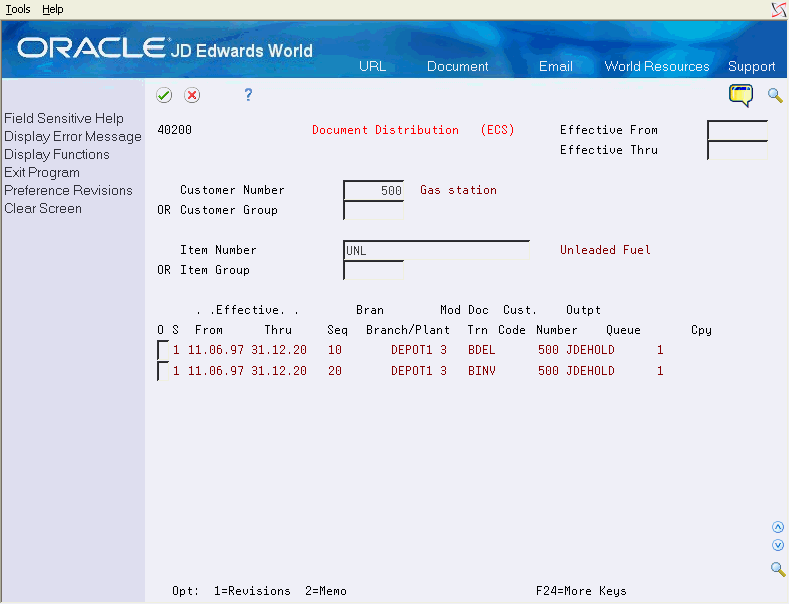Open the World Resources link

(x=657, y=66)
